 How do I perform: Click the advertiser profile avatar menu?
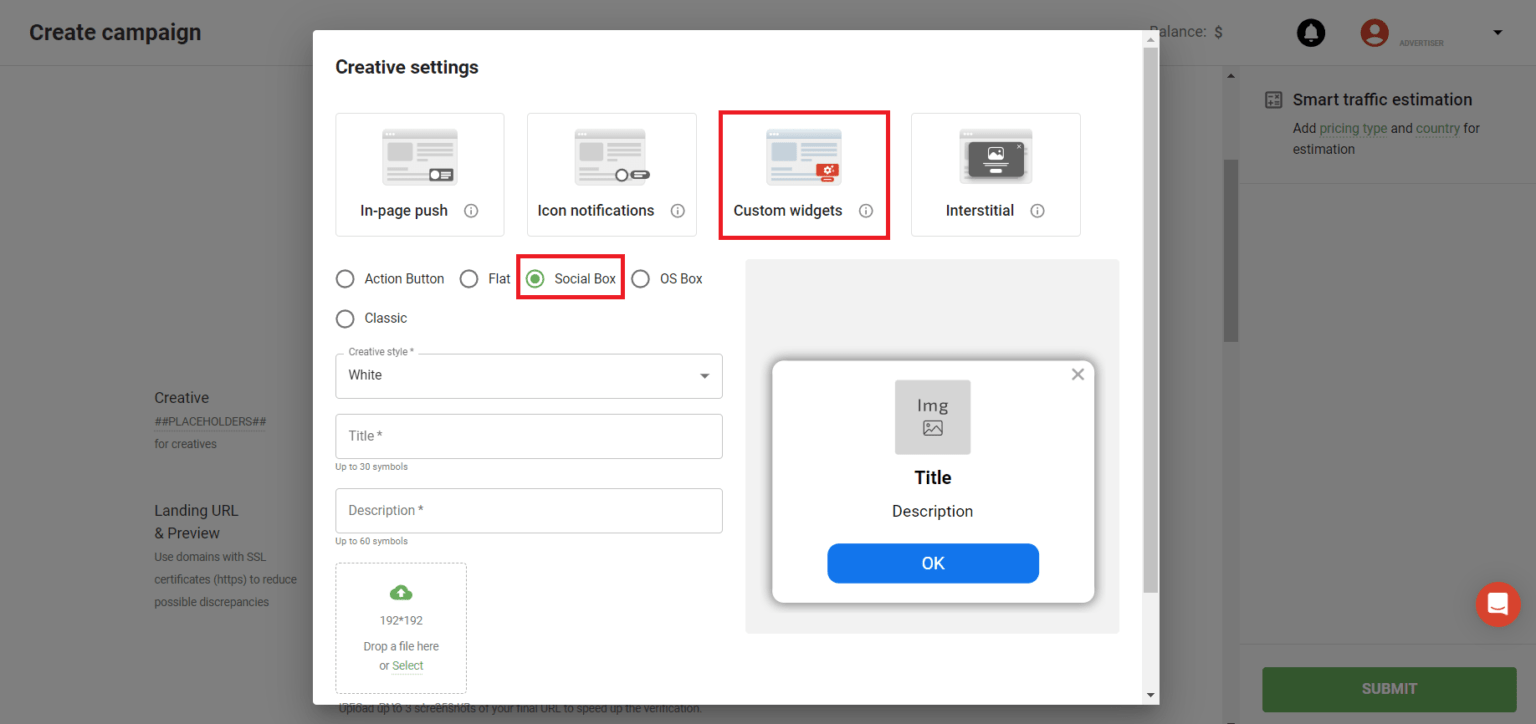tap(1374, 32)
